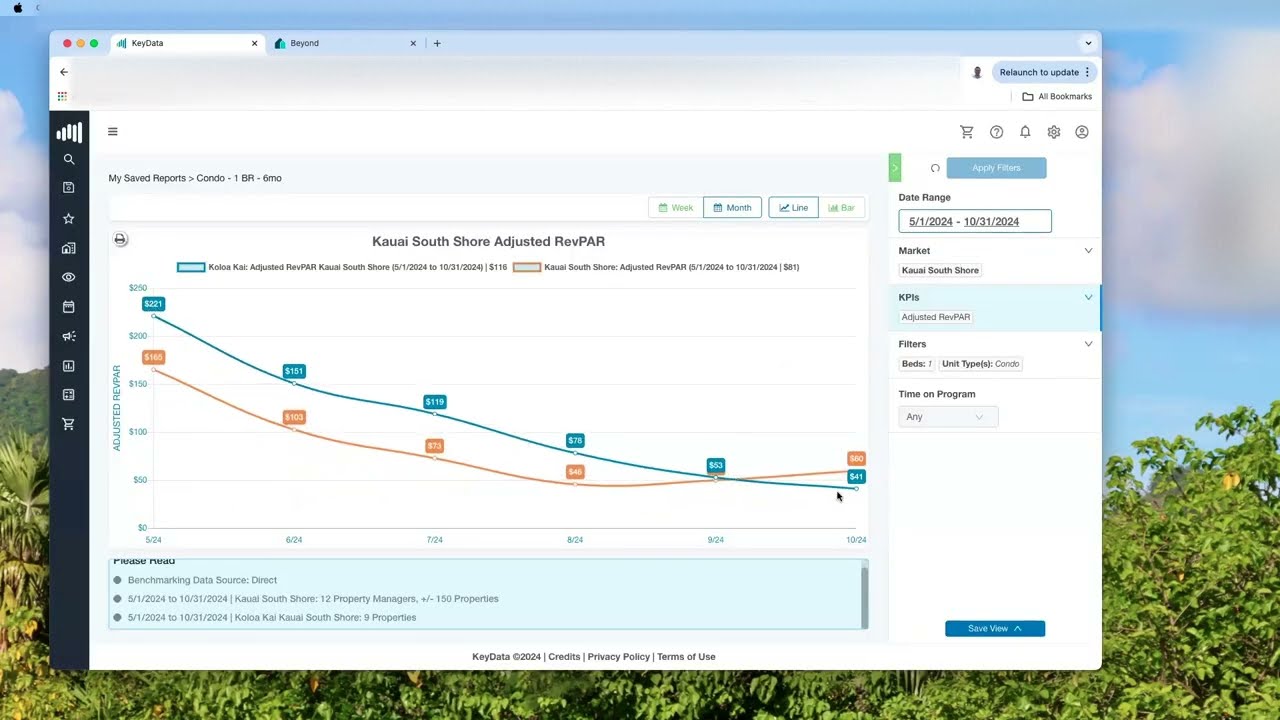Image resolution: width=1280 pixels, height=720 pixels.
Task: Open browser profile avatar
Action: pyautogui.click(x=977, y=72)
